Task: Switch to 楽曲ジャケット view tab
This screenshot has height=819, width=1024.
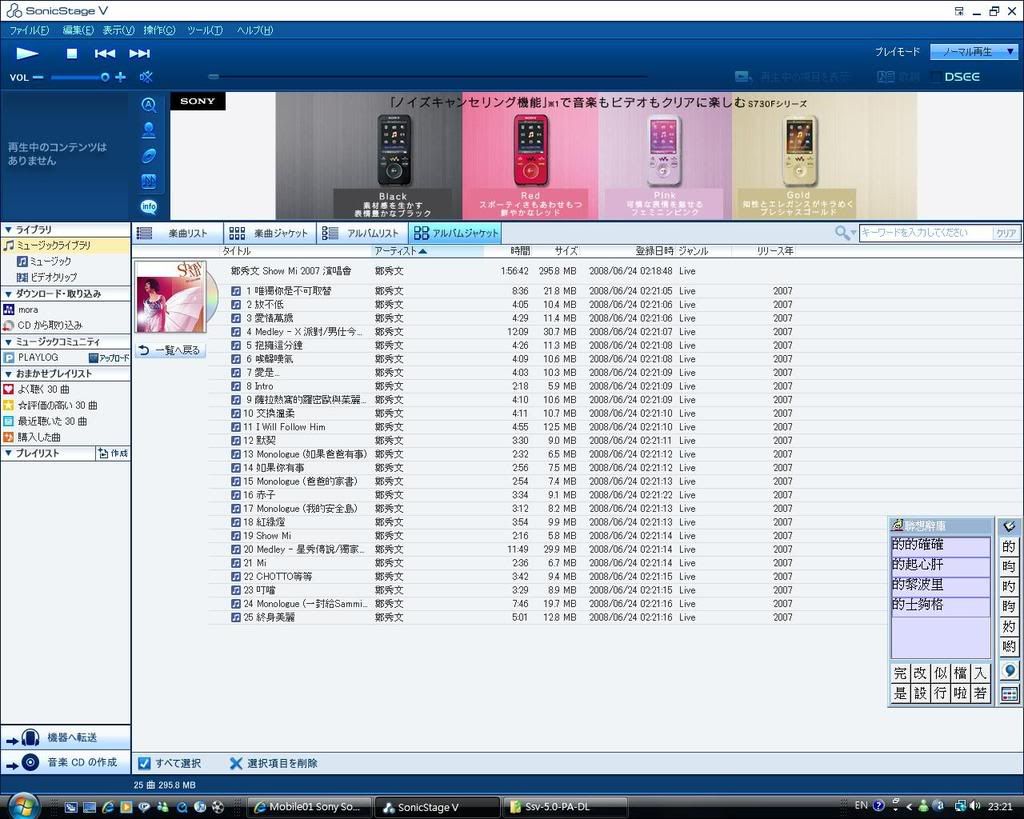Action: coord(270,233)
